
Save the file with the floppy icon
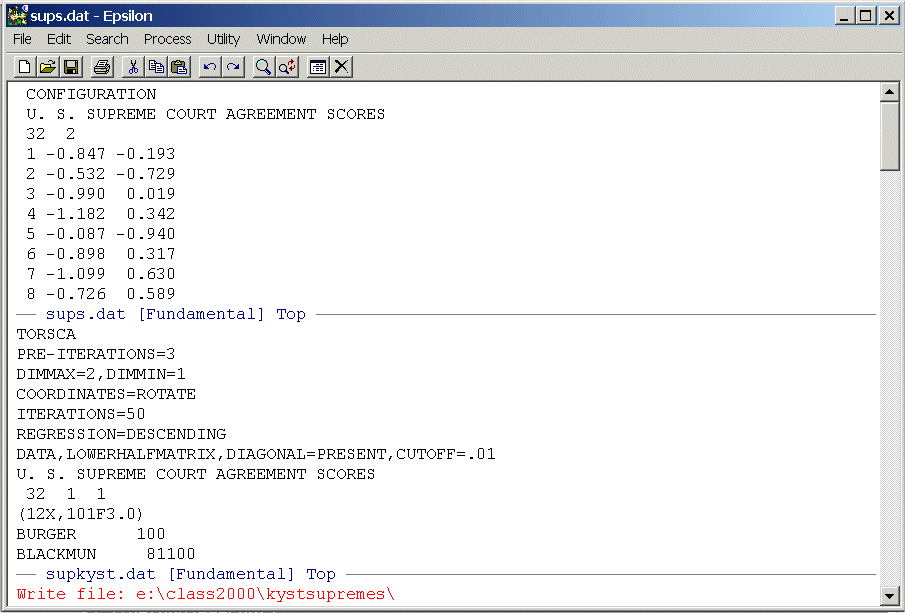coord(70,67)
